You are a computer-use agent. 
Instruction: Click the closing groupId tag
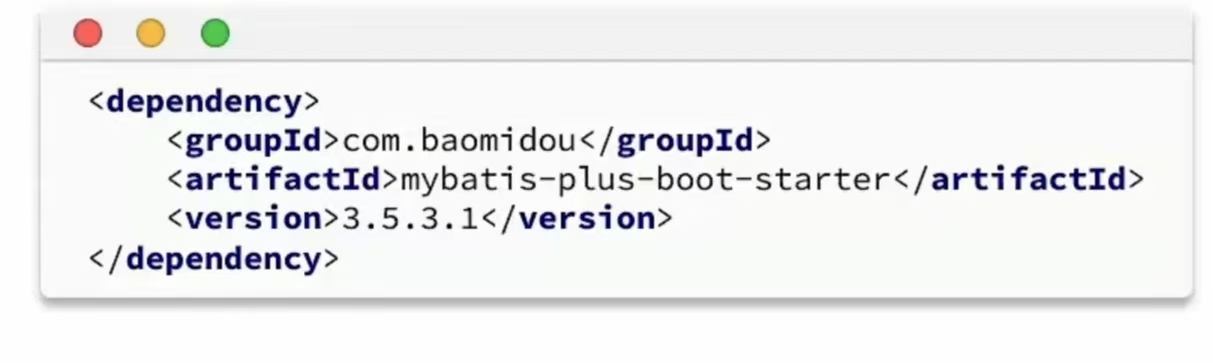click(x=675, y=141)
